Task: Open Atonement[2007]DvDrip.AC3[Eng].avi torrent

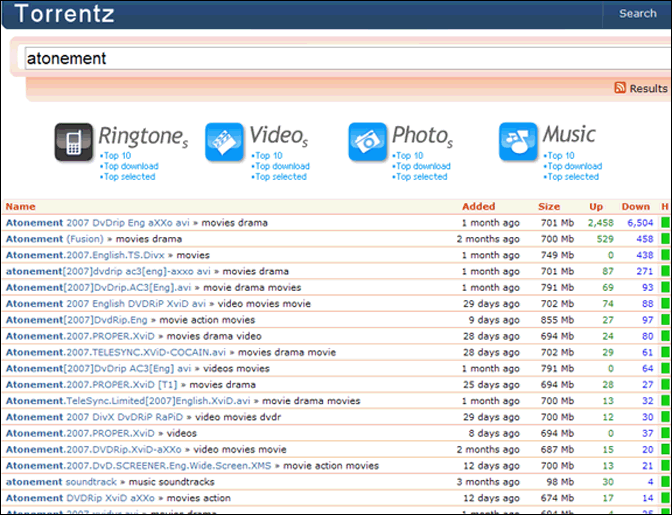Action: [98, 287]
